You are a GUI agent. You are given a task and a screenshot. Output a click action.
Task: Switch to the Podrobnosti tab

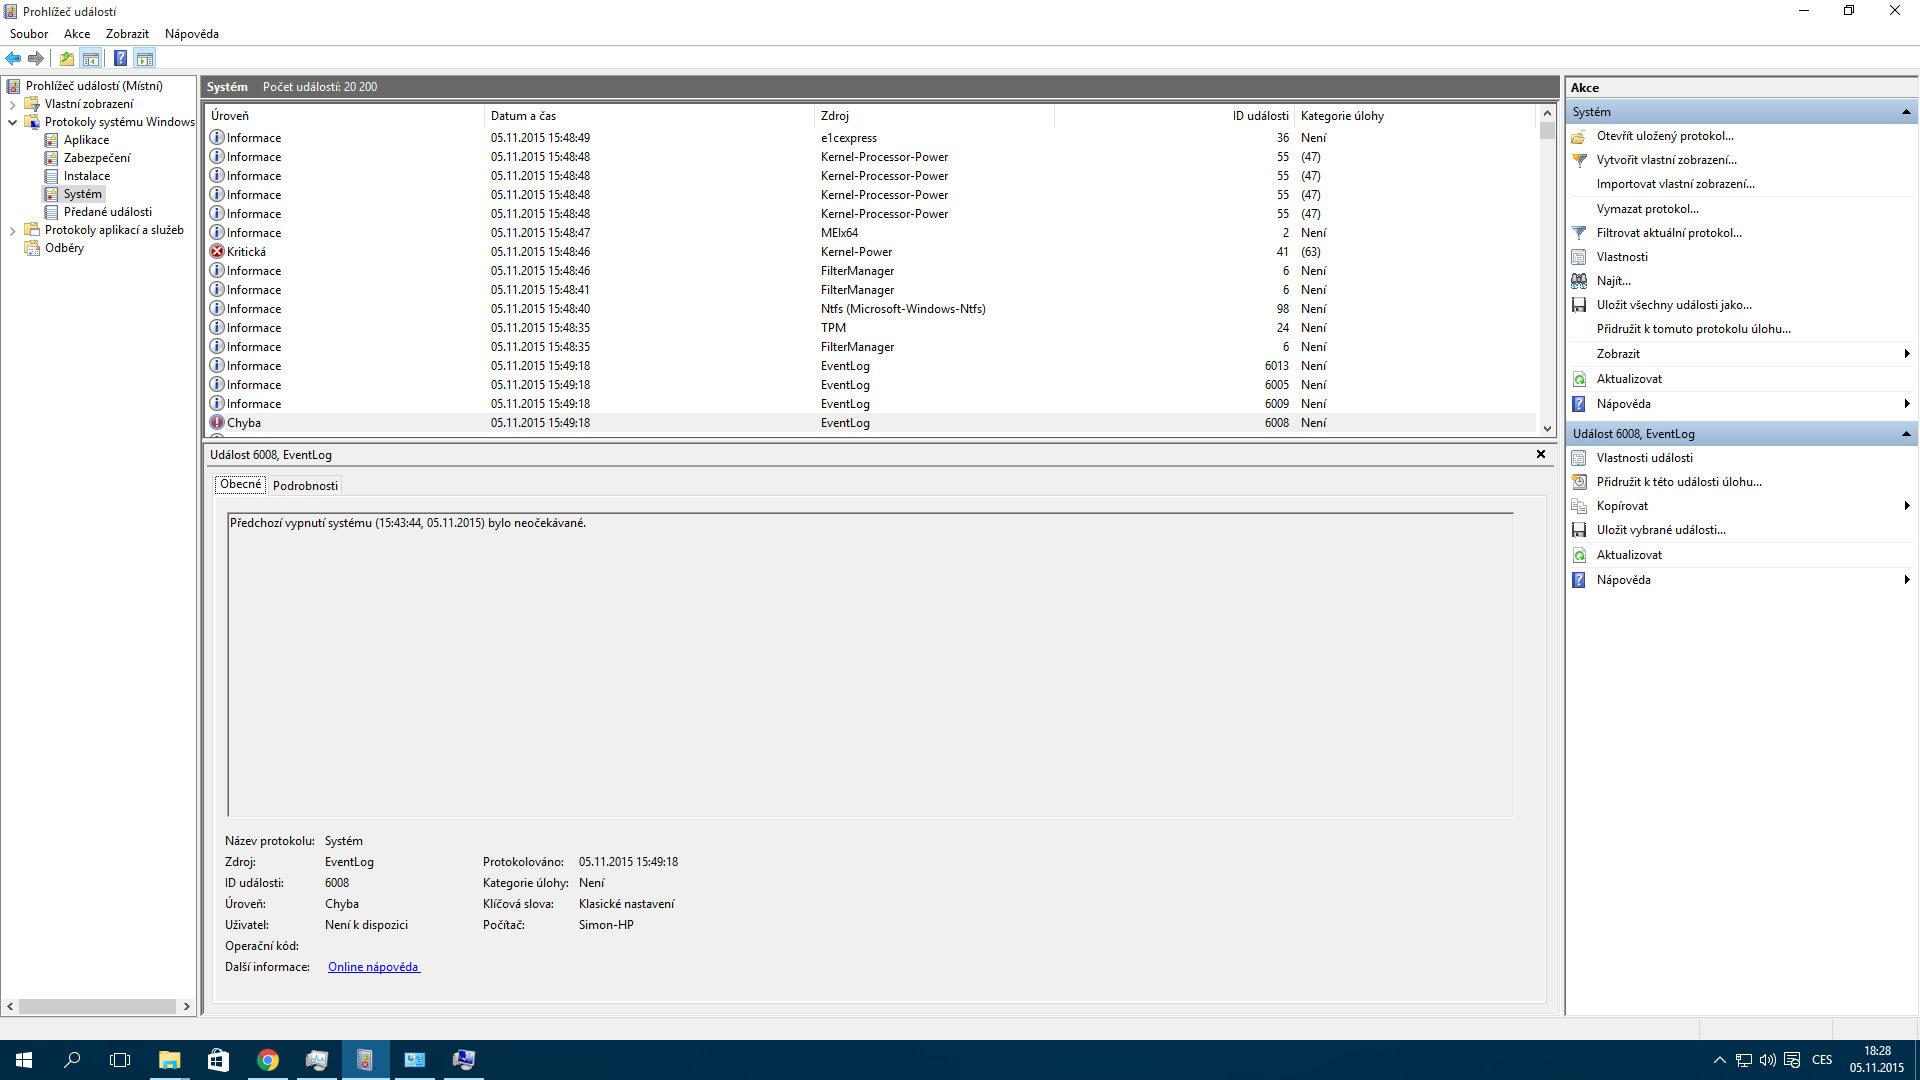point(305,486)
